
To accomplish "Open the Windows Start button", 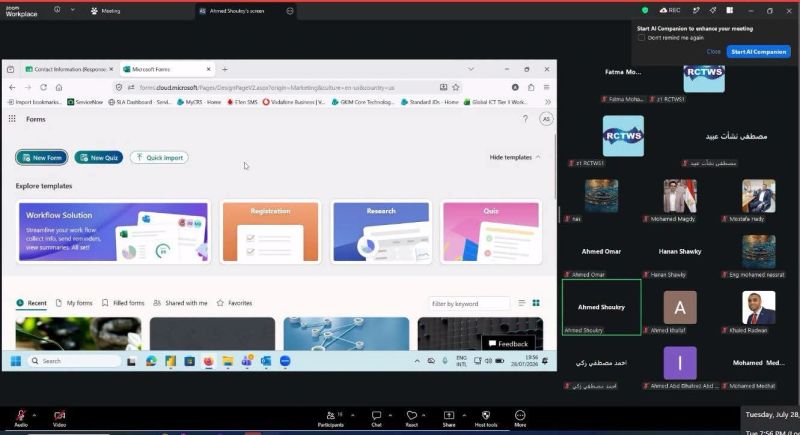I will tap(16, 361).
